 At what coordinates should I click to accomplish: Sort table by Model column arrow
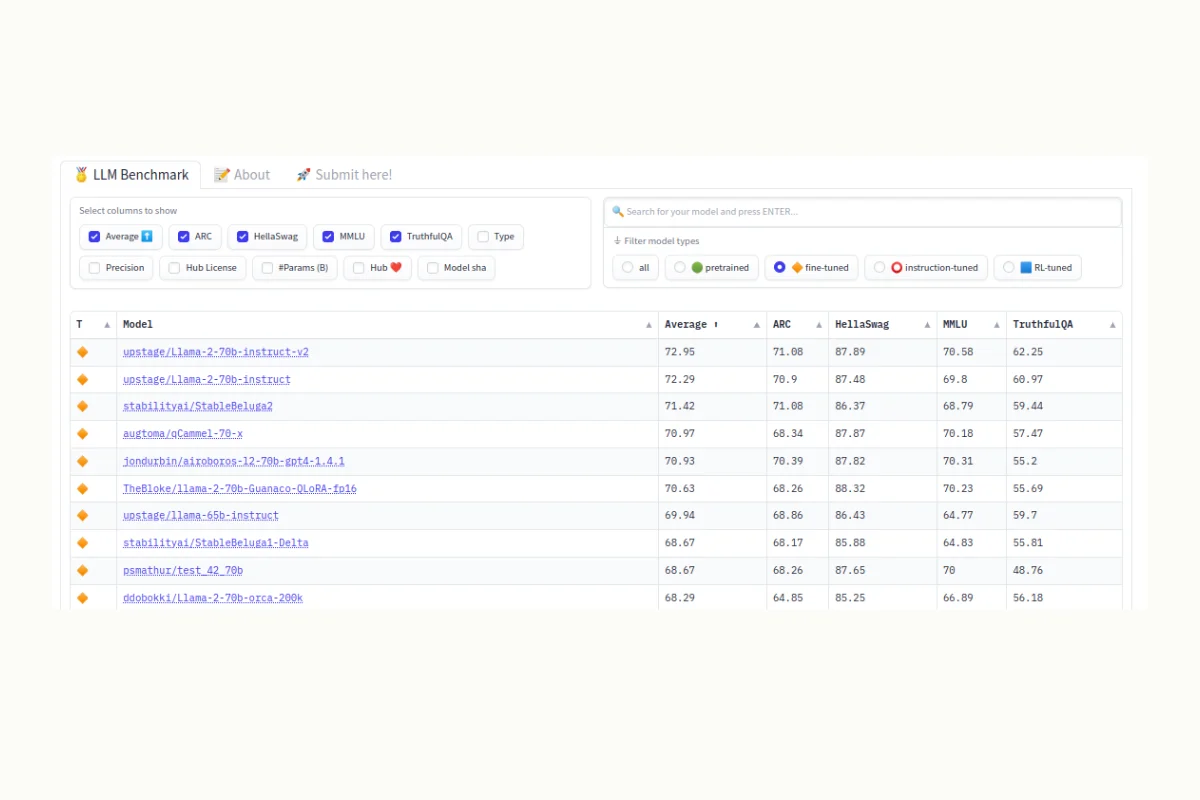coord(649,325)
